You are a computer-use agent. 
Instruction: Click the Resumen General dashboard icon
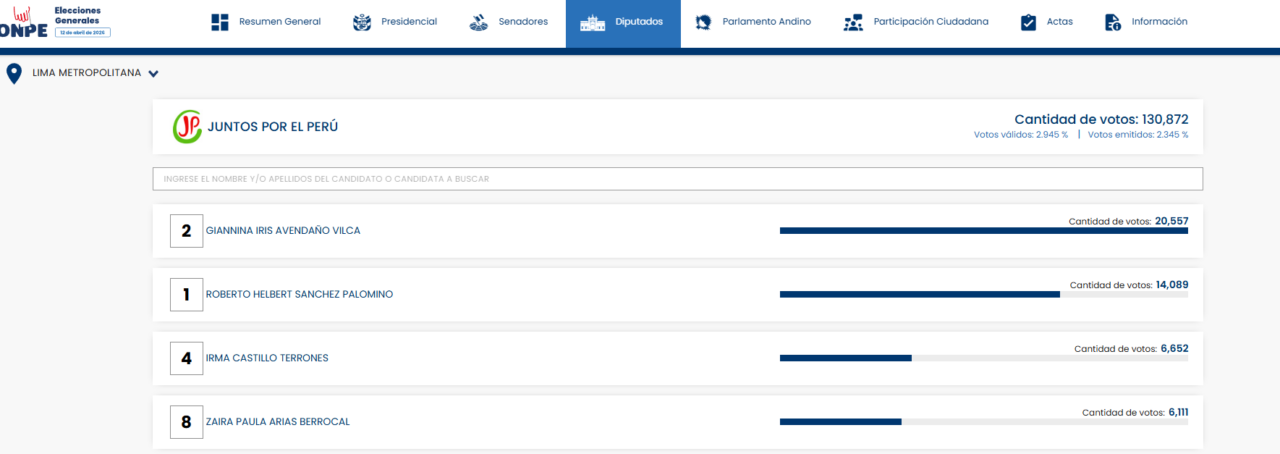pyautogui.click(x=220, y=22)
